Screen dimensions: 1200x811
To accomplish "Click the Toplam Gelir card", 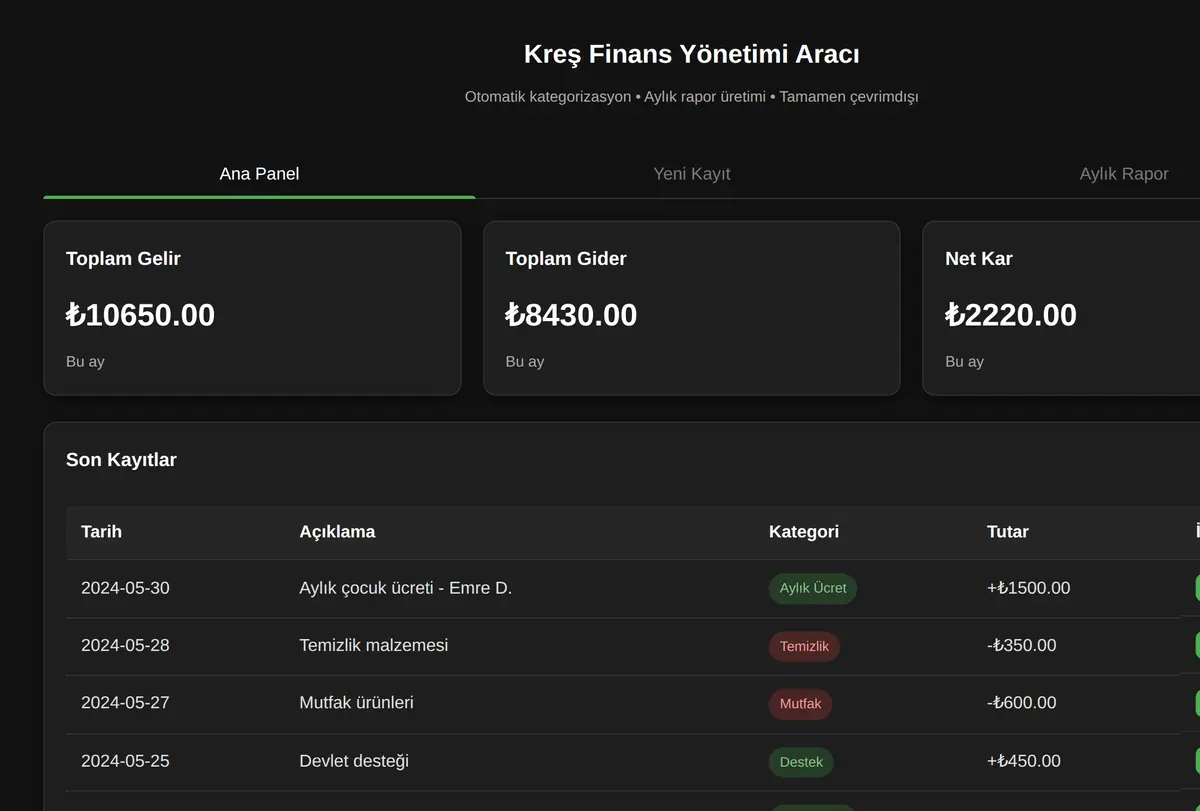I will (252, 308).
